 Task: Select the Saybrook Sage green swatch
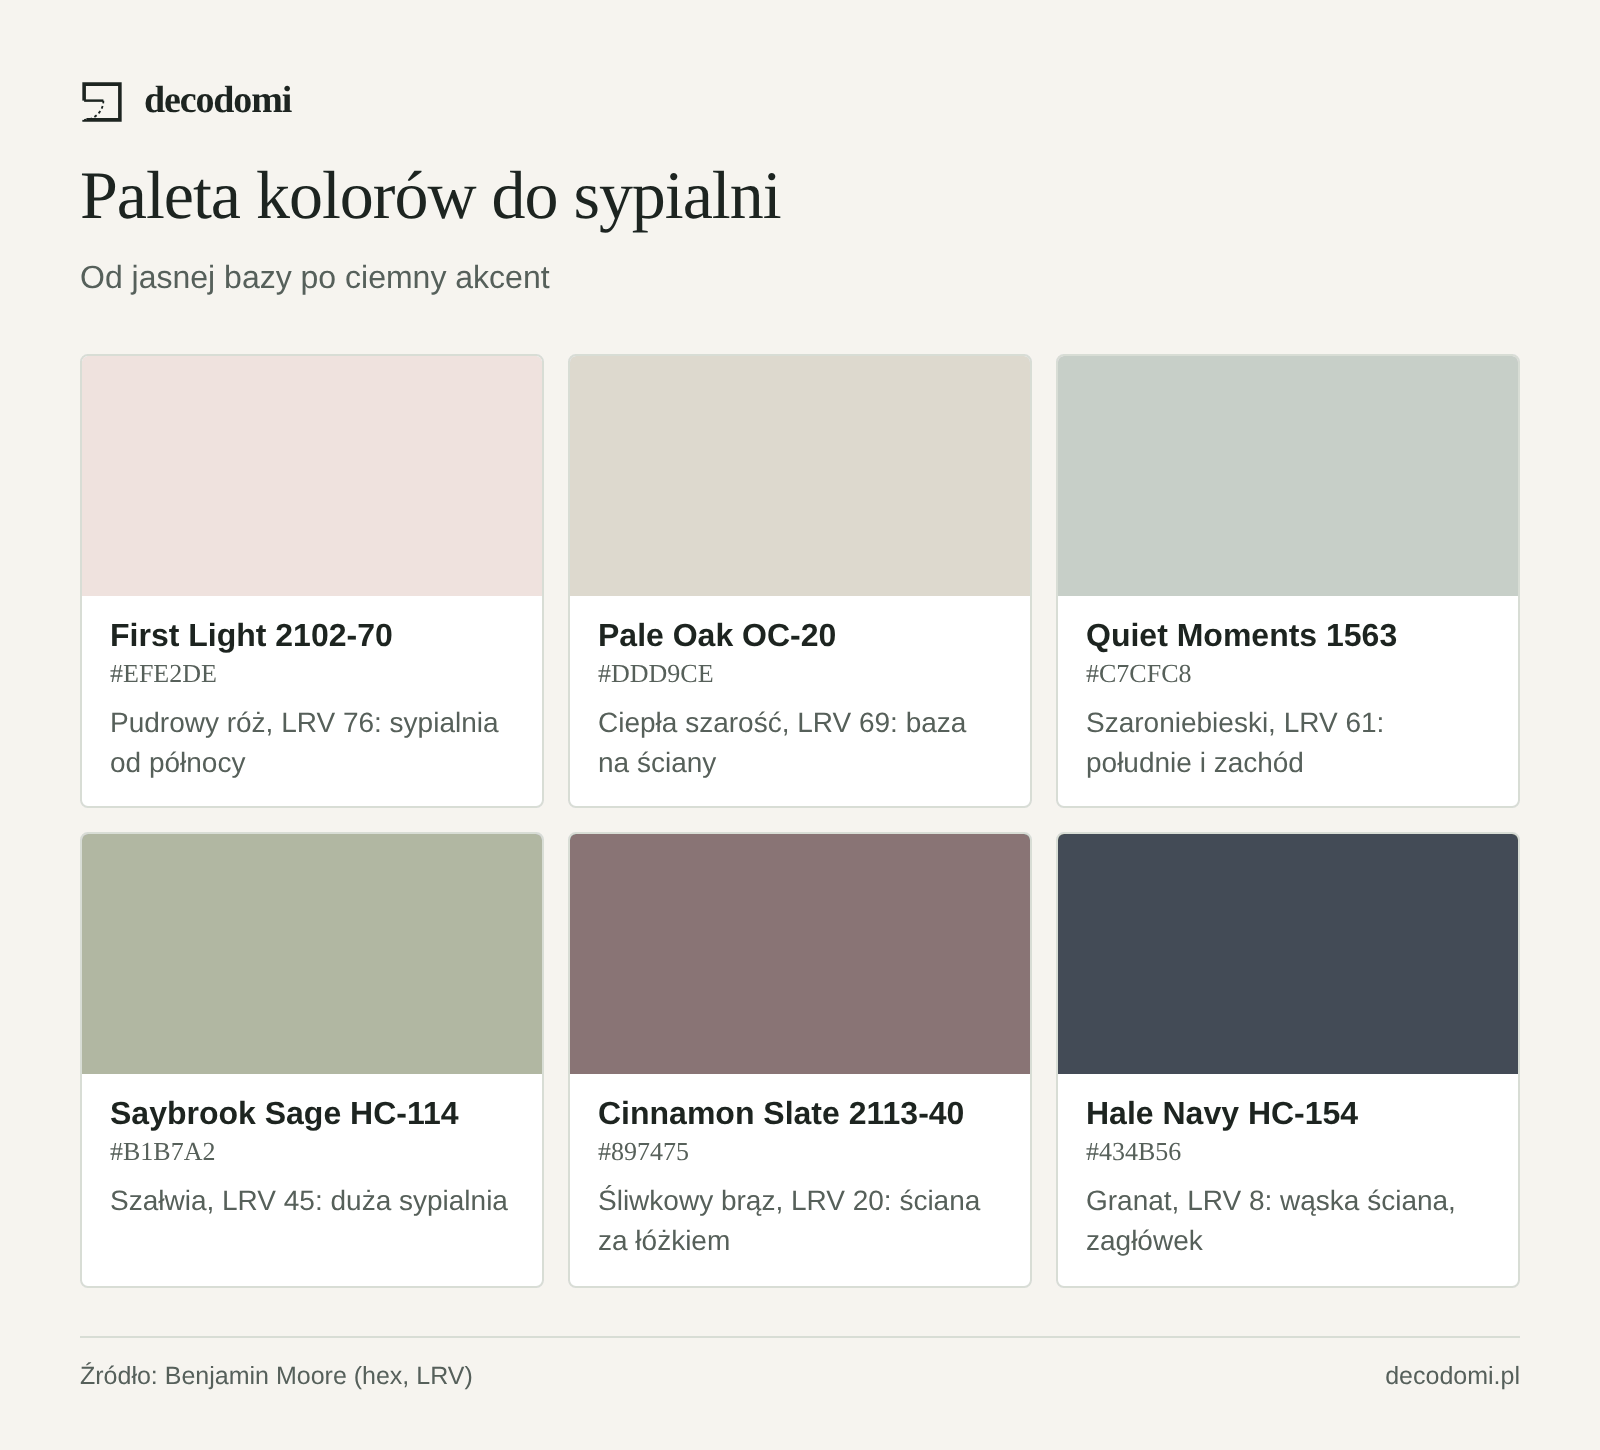312,954
